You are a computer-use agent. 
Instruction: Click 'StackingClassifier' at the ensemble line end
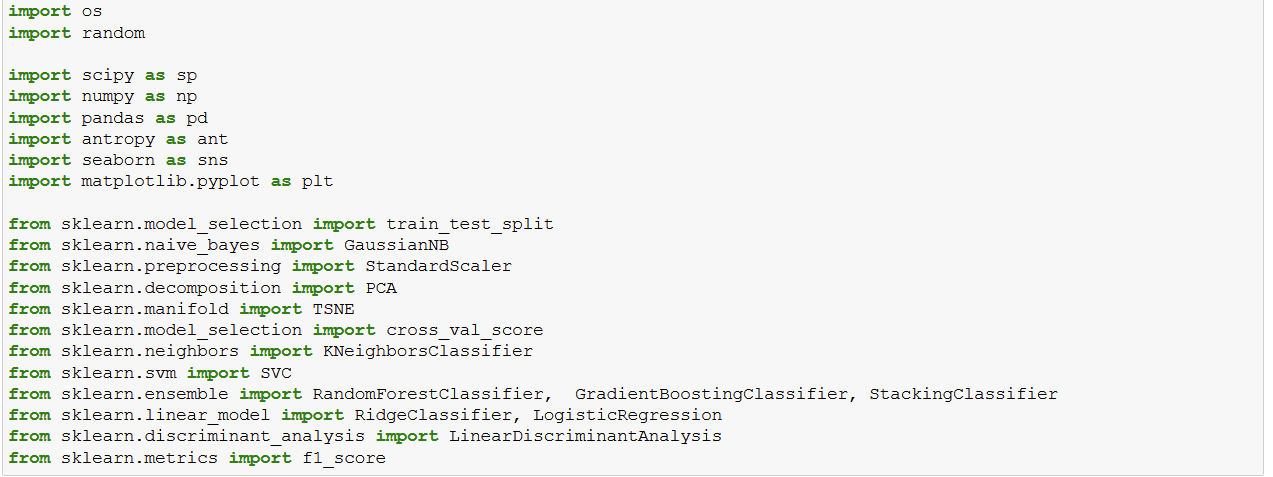[x=963, y=394]
